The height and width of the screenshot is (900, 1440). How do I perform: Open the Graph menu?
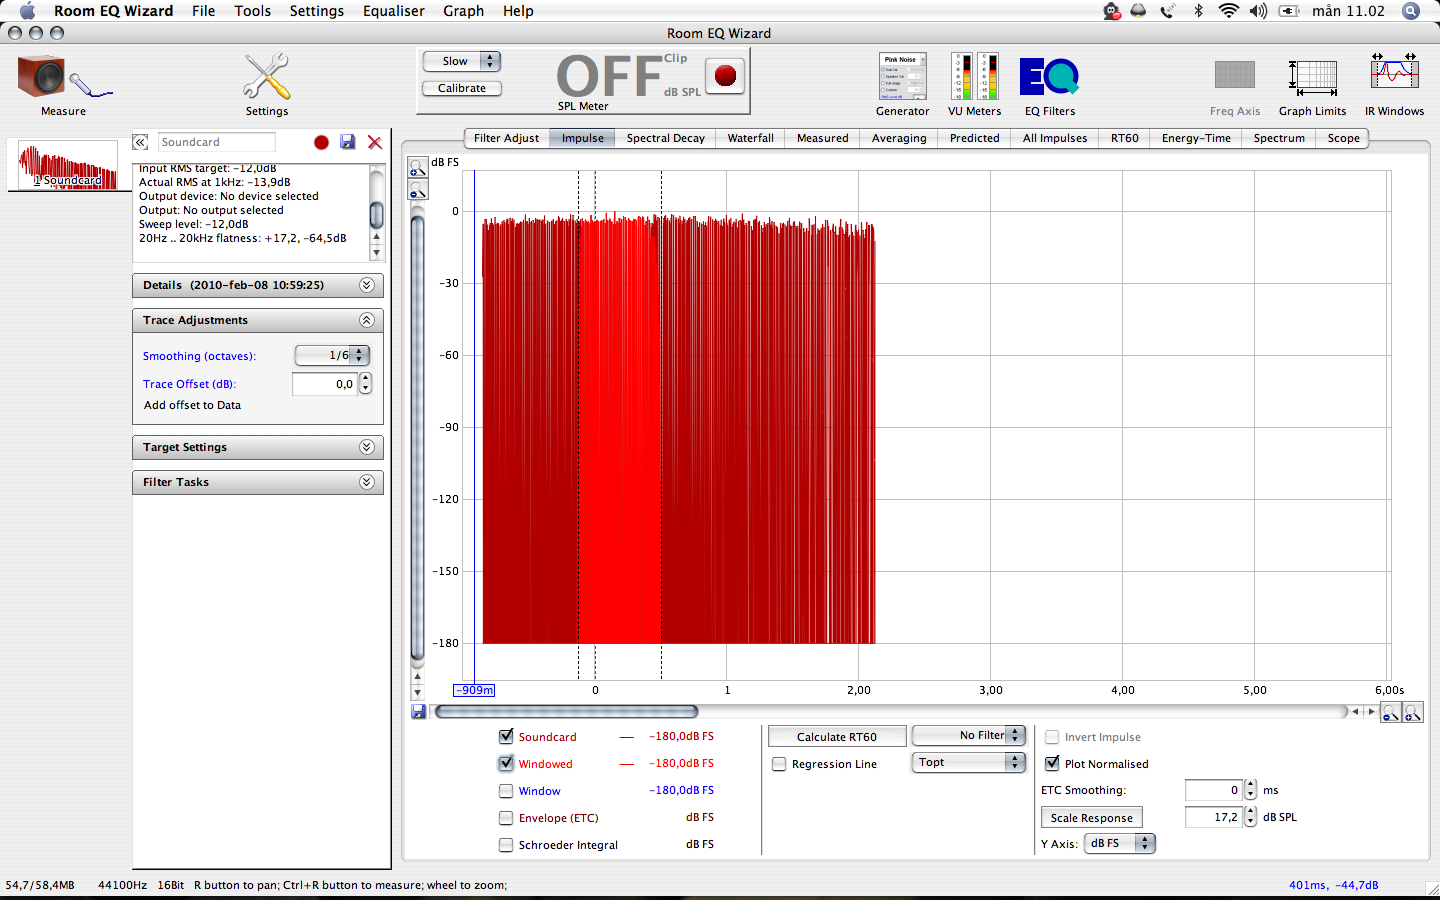coord(463,11)
